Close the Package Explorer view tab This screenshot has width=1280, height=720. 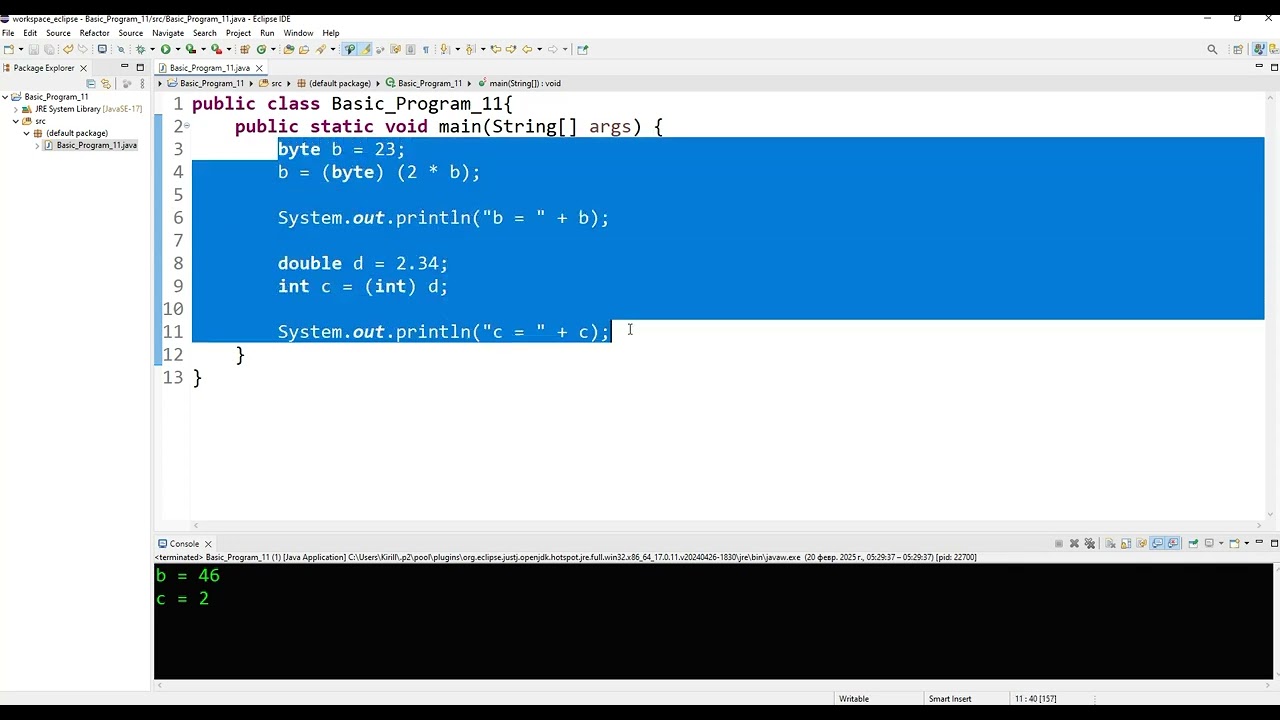(83, 68)
